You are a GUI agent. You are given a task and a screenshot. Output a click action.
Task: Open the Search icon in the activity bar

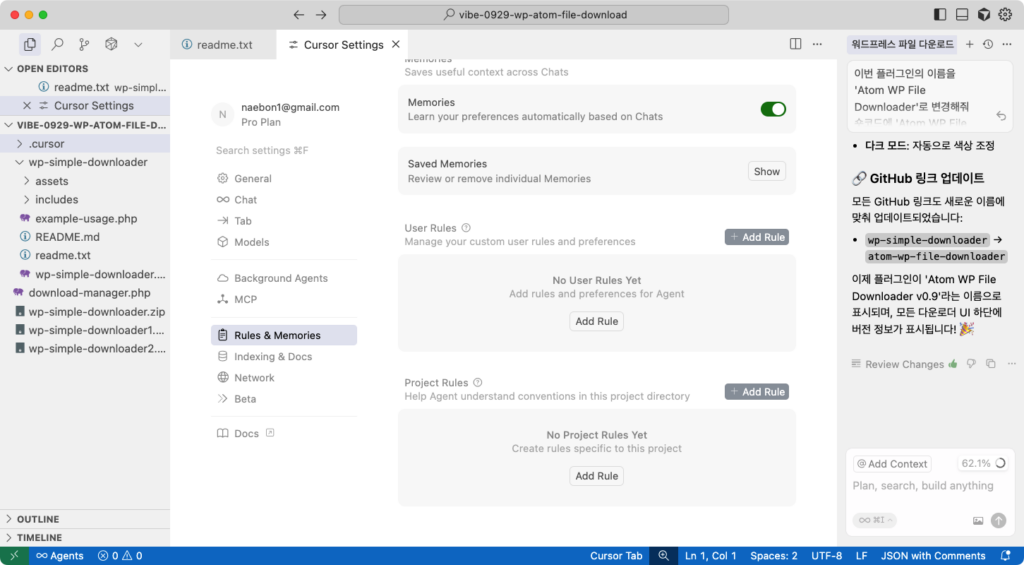(57, 45)
